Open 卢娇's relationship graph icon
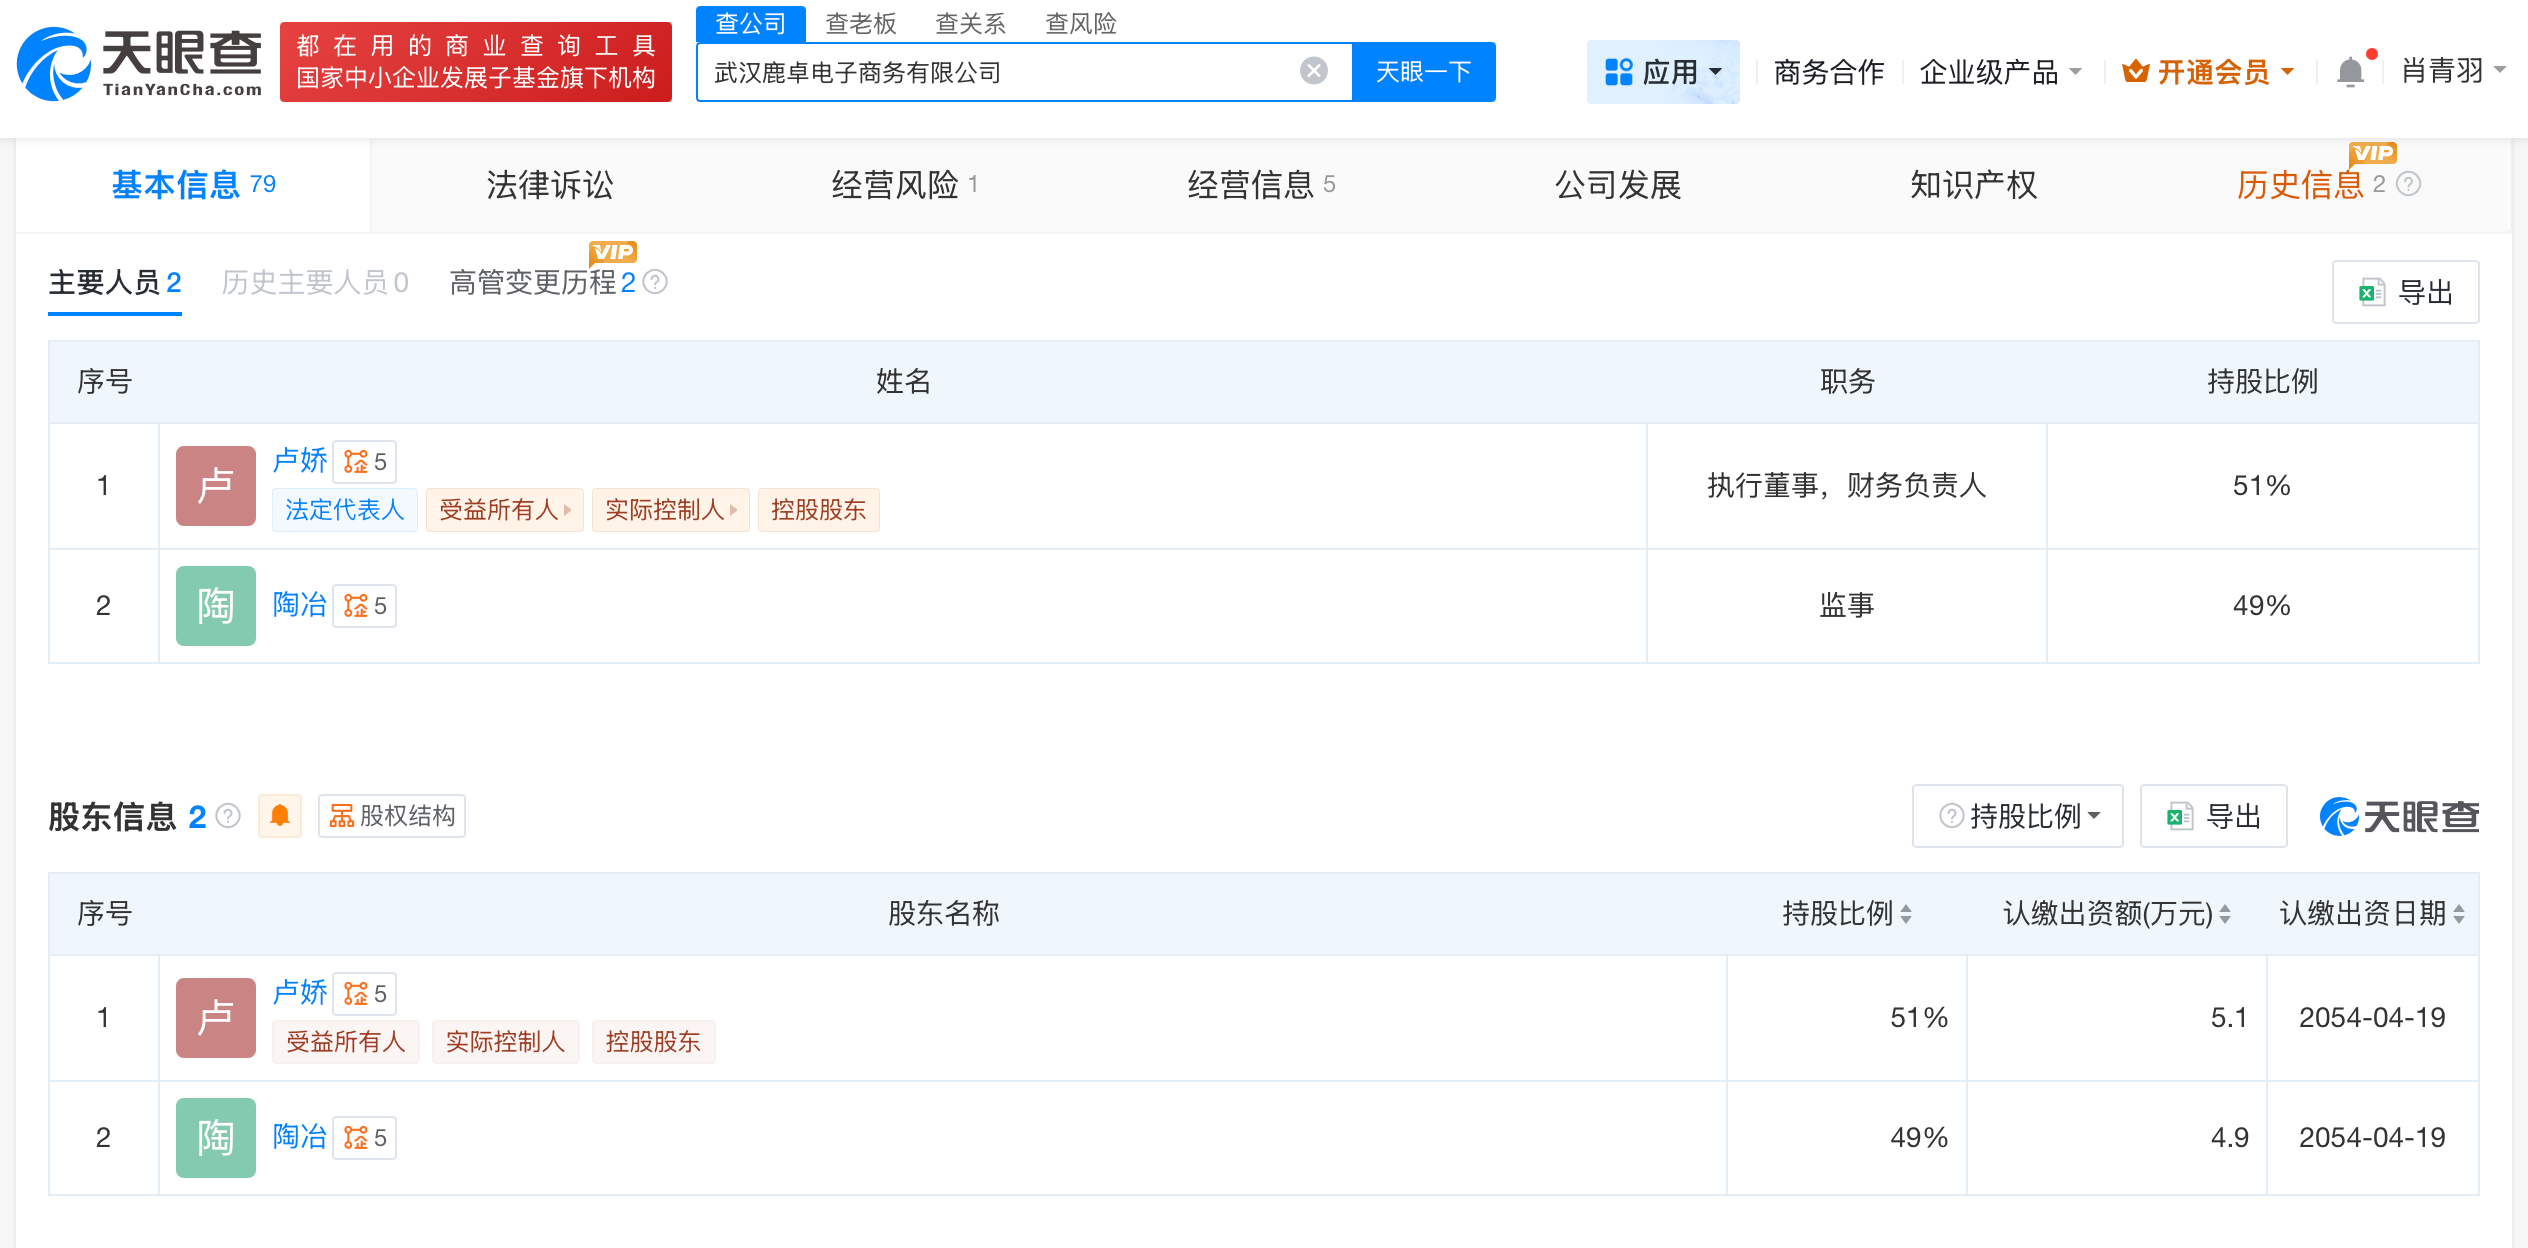 point(357,461)
